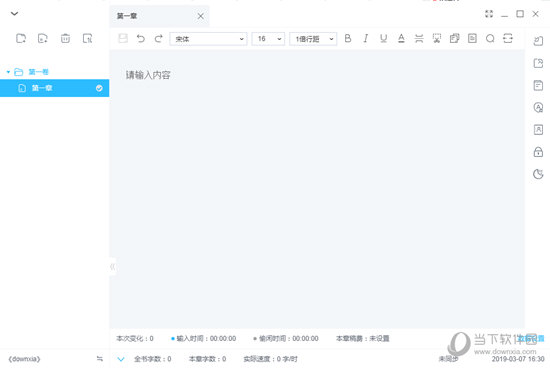Click the switch book arrows icon beside downxia
Screen dimensions: 550x368
[x=100, y=359]
